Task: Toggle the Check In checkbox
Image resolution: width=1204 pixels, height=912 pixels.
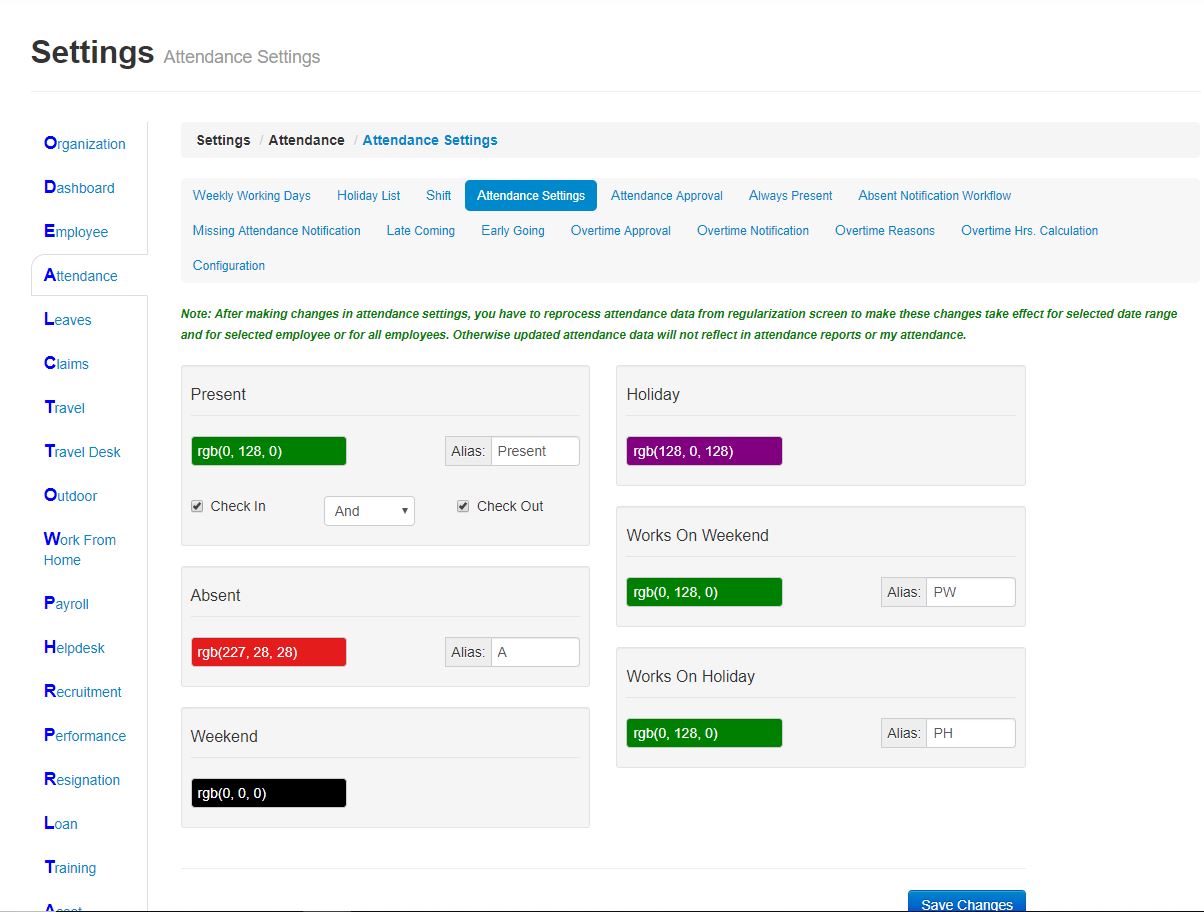Action: (197, 507)
